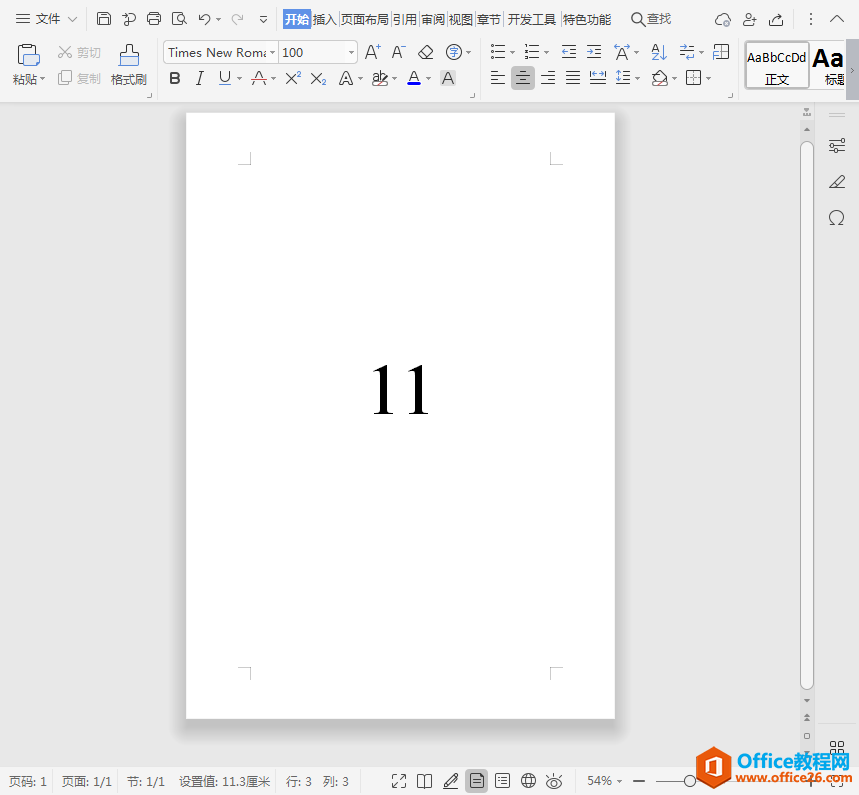Click the decrease indent icon

[569, 53]
